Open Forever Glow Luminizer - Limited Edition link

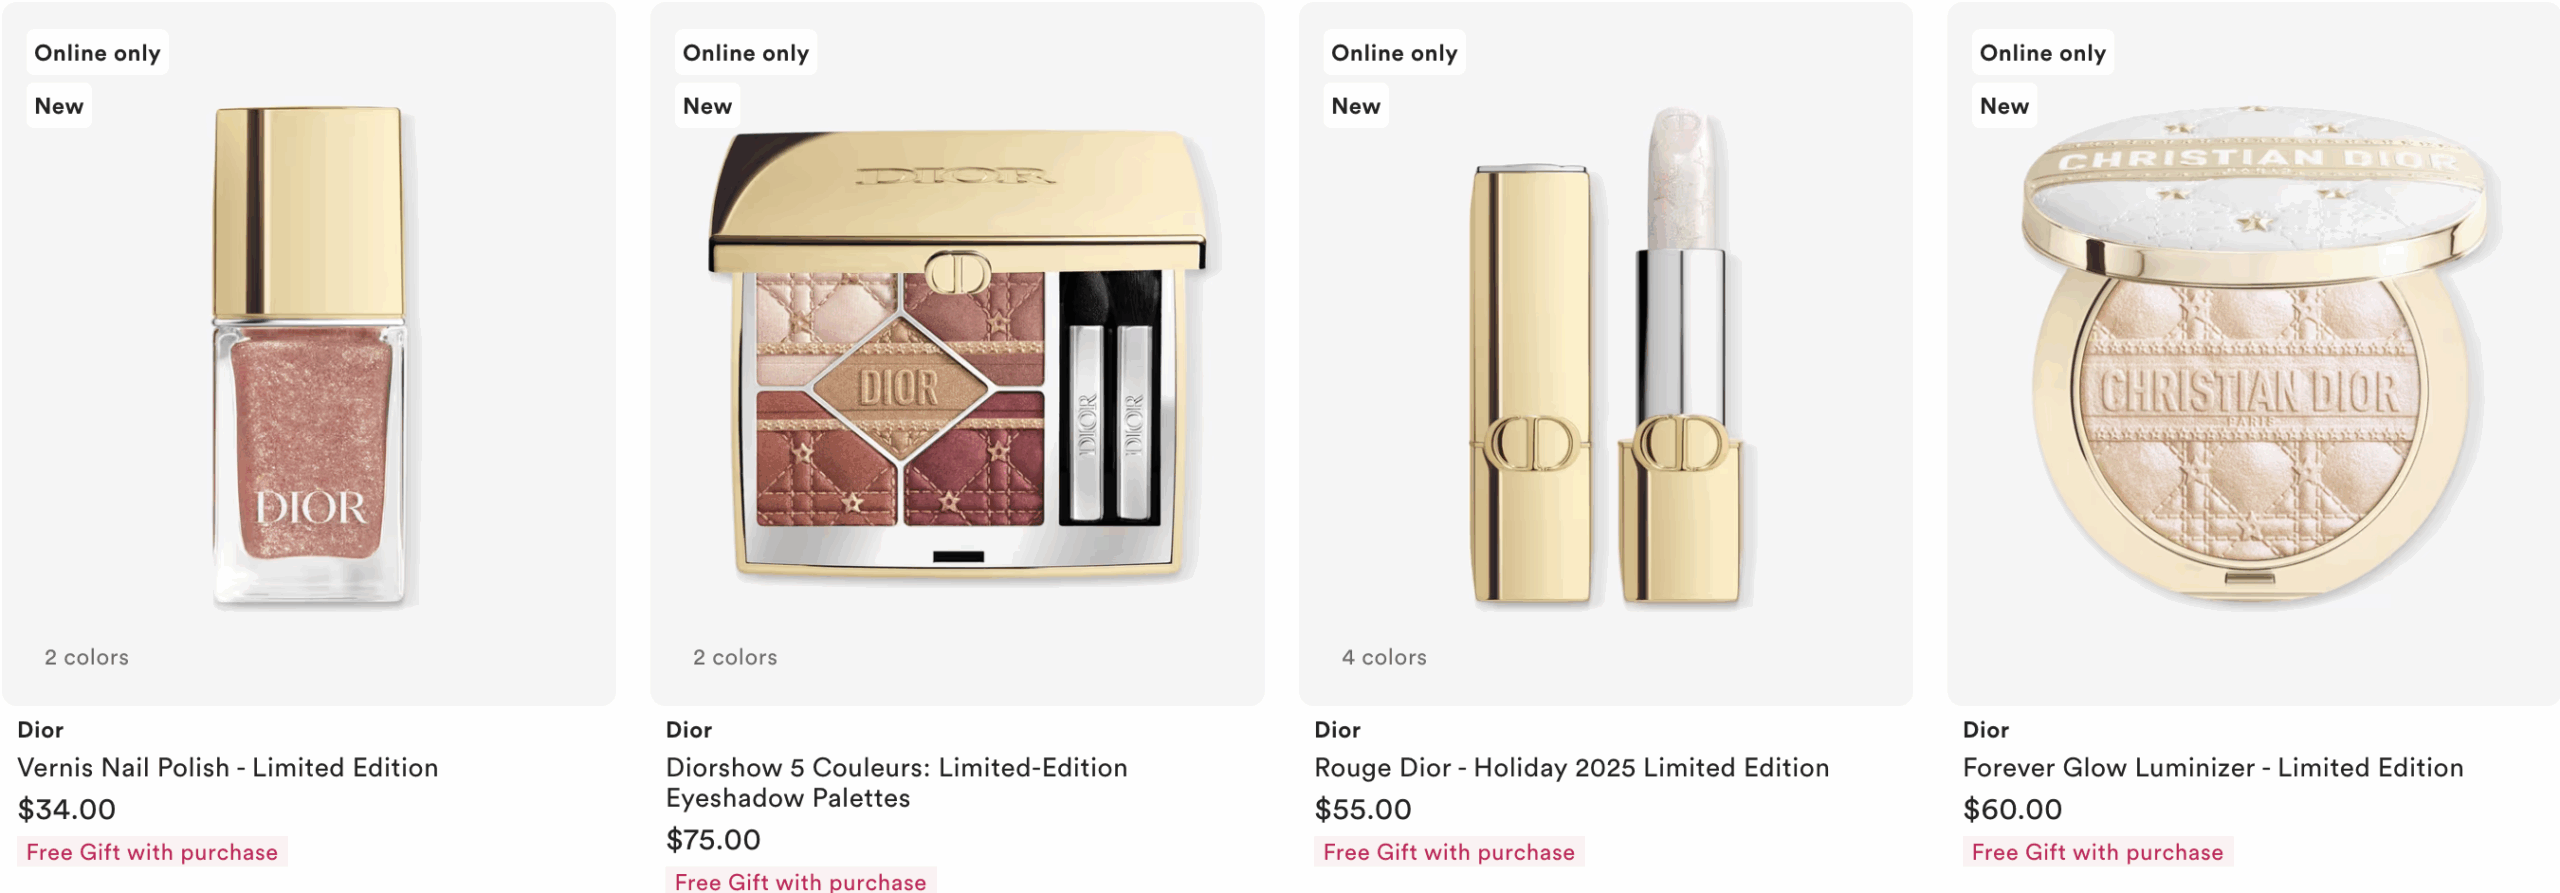tap(2213, 767)
